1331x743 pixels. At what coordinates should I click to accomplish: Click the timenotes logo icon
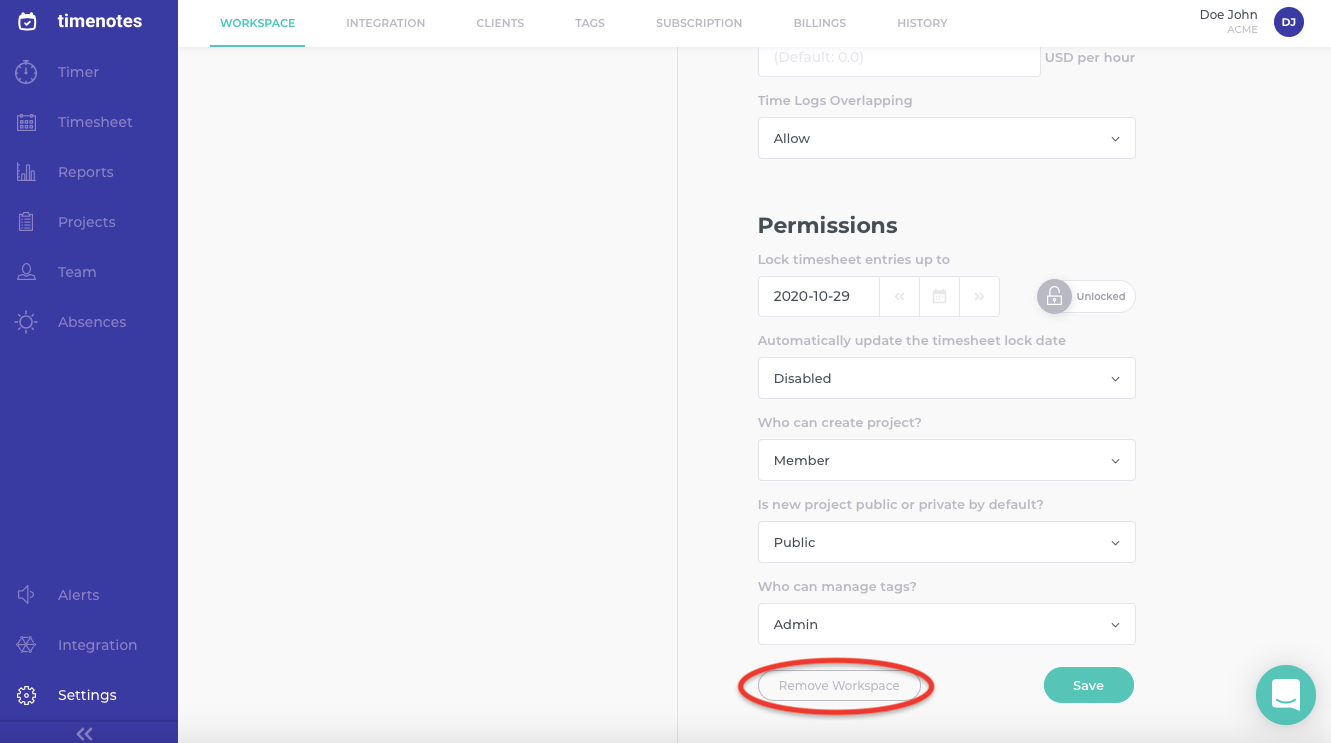(x=27, y=21)
